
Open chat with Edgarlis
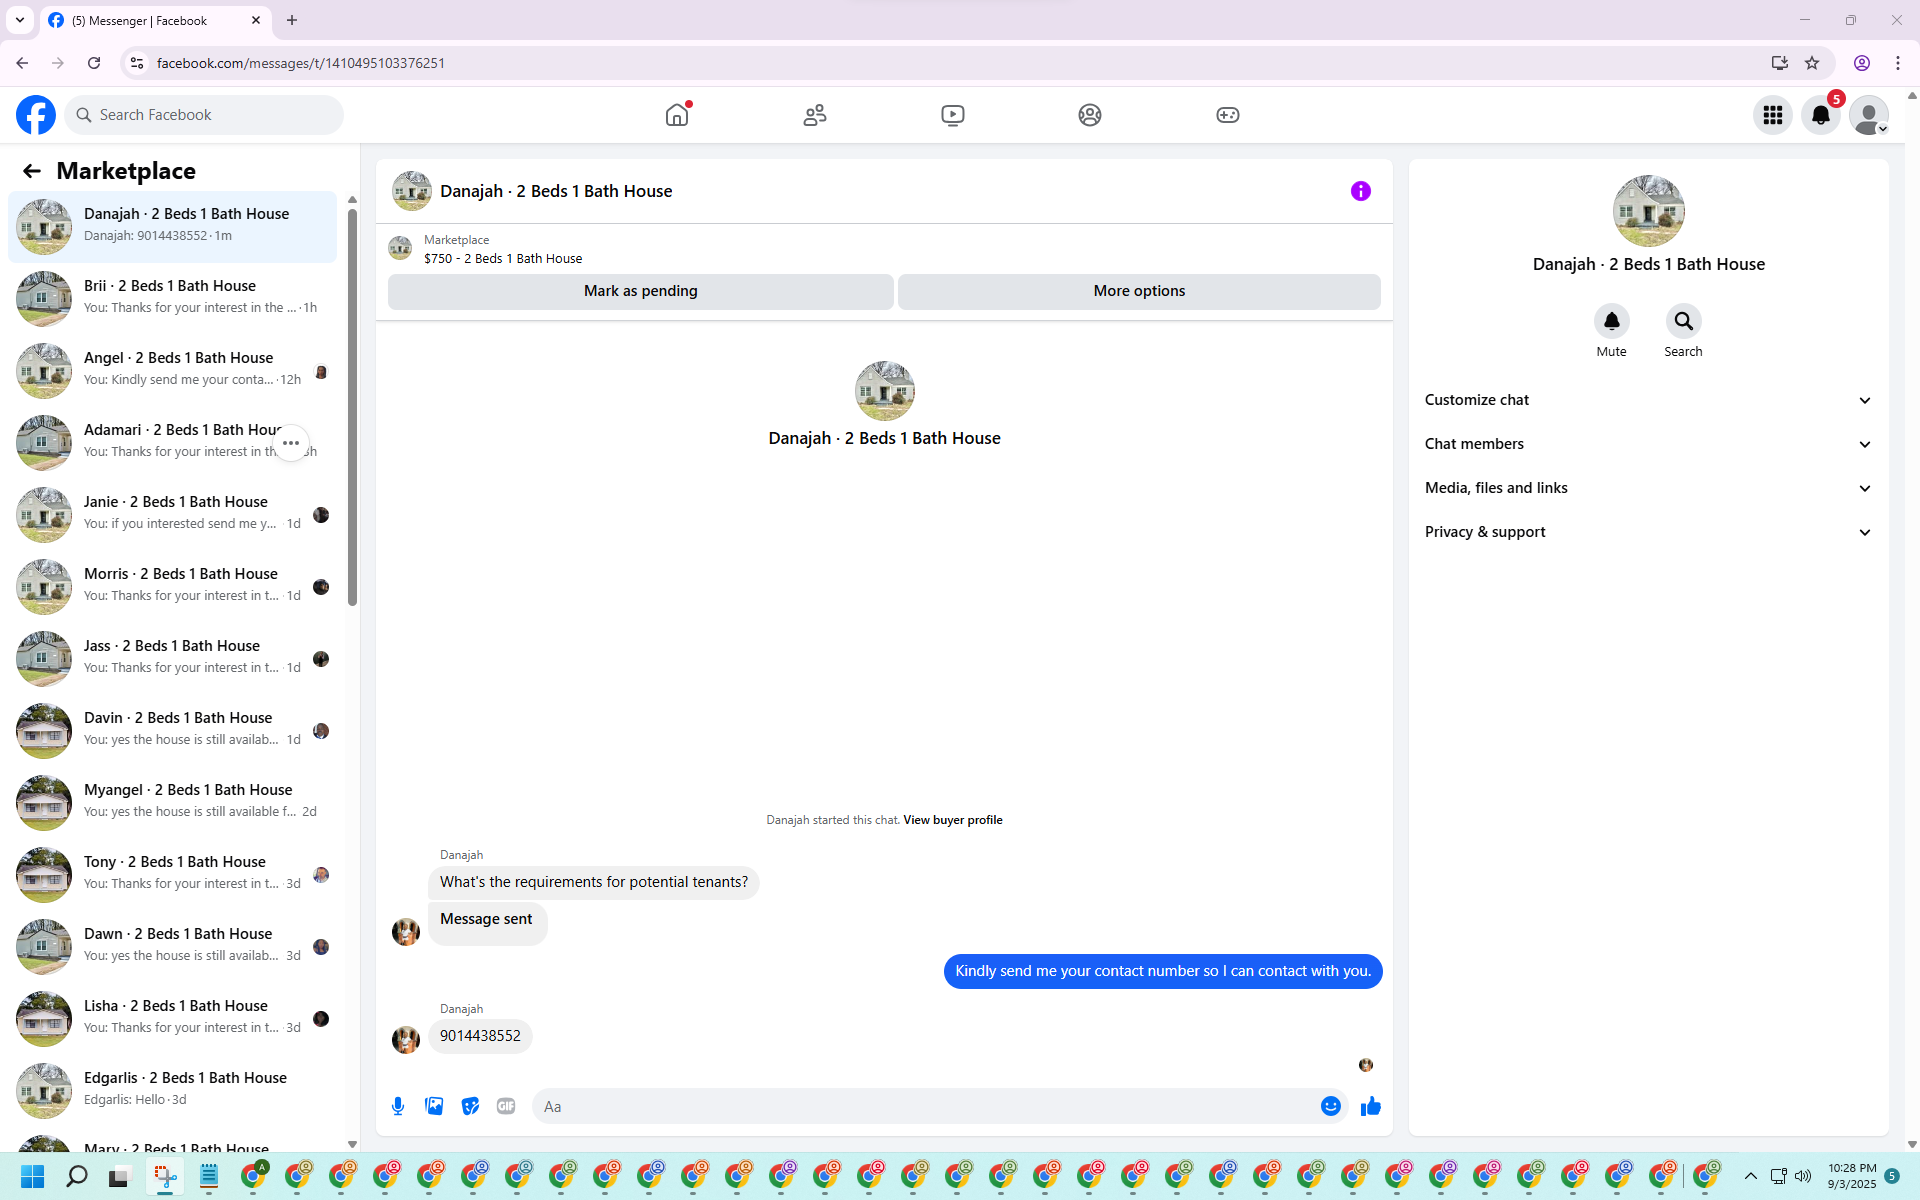click(172, 1091)
